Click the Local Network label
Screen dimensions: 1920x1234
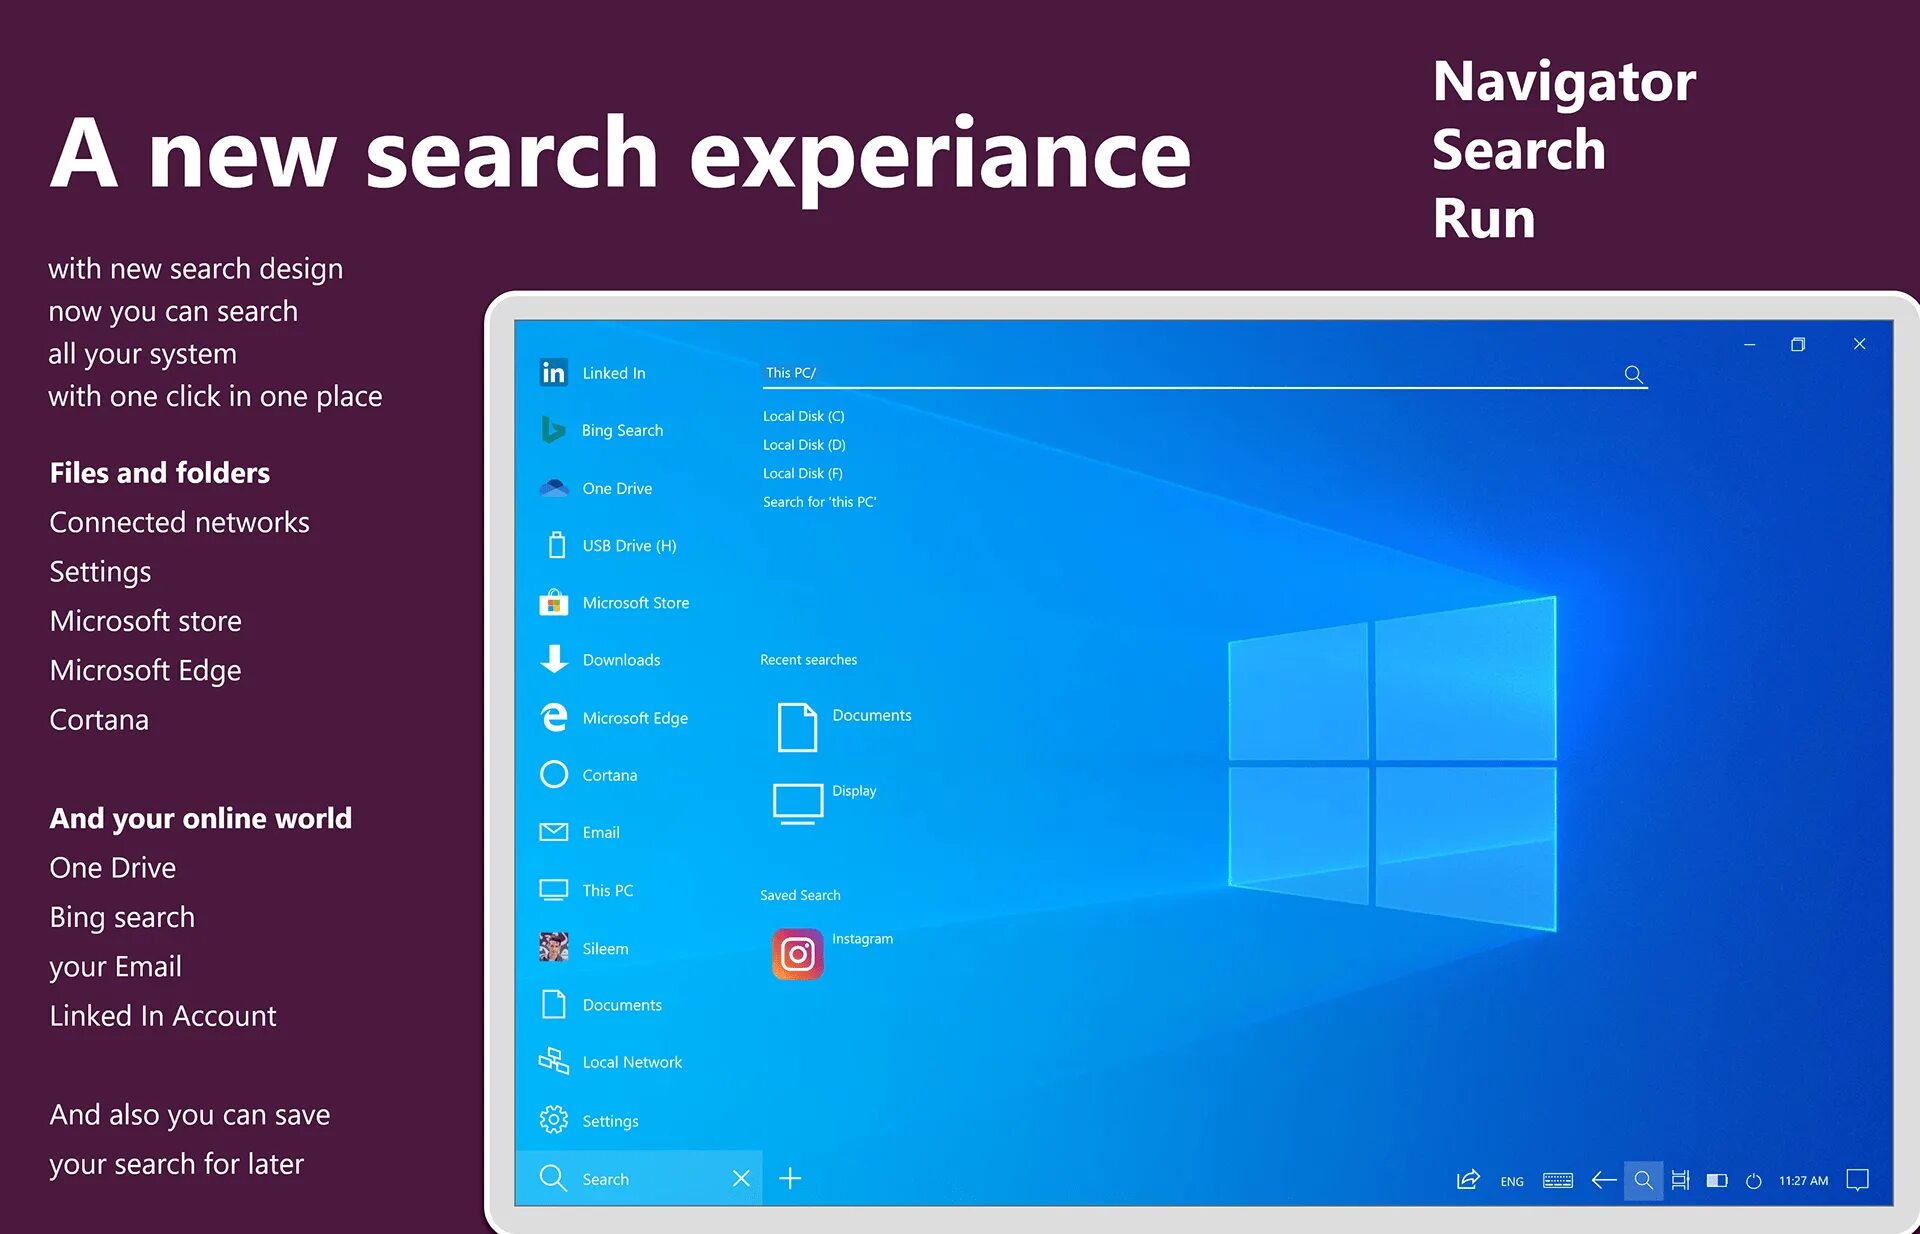[632, 1062]
